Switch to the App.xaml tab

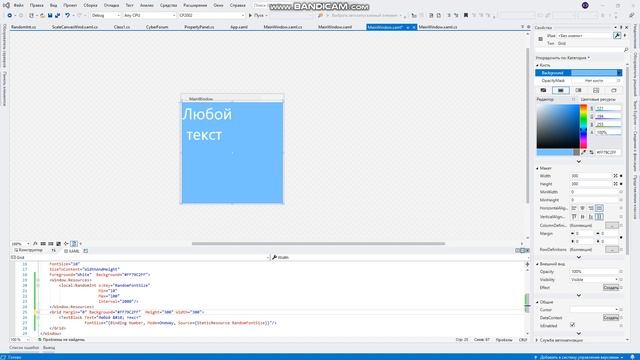239,27
